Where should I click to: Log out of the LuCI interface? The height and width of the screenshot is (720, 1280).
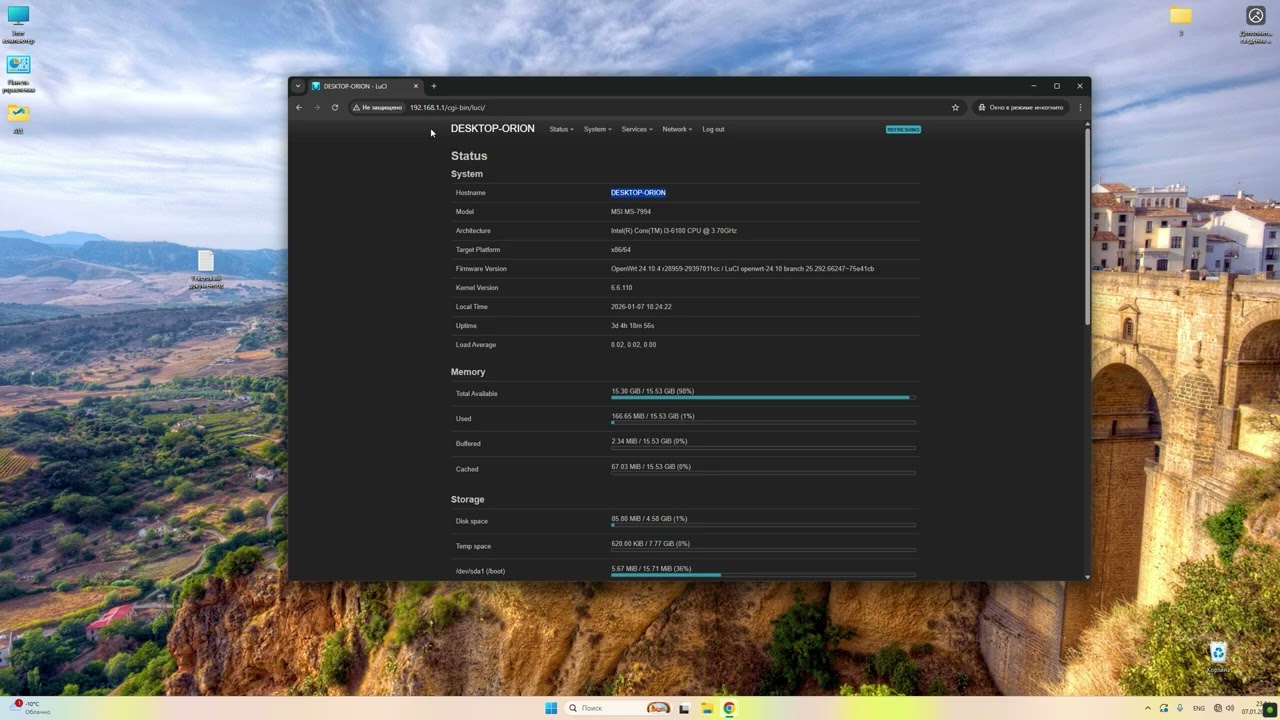(x=713, y=129)
